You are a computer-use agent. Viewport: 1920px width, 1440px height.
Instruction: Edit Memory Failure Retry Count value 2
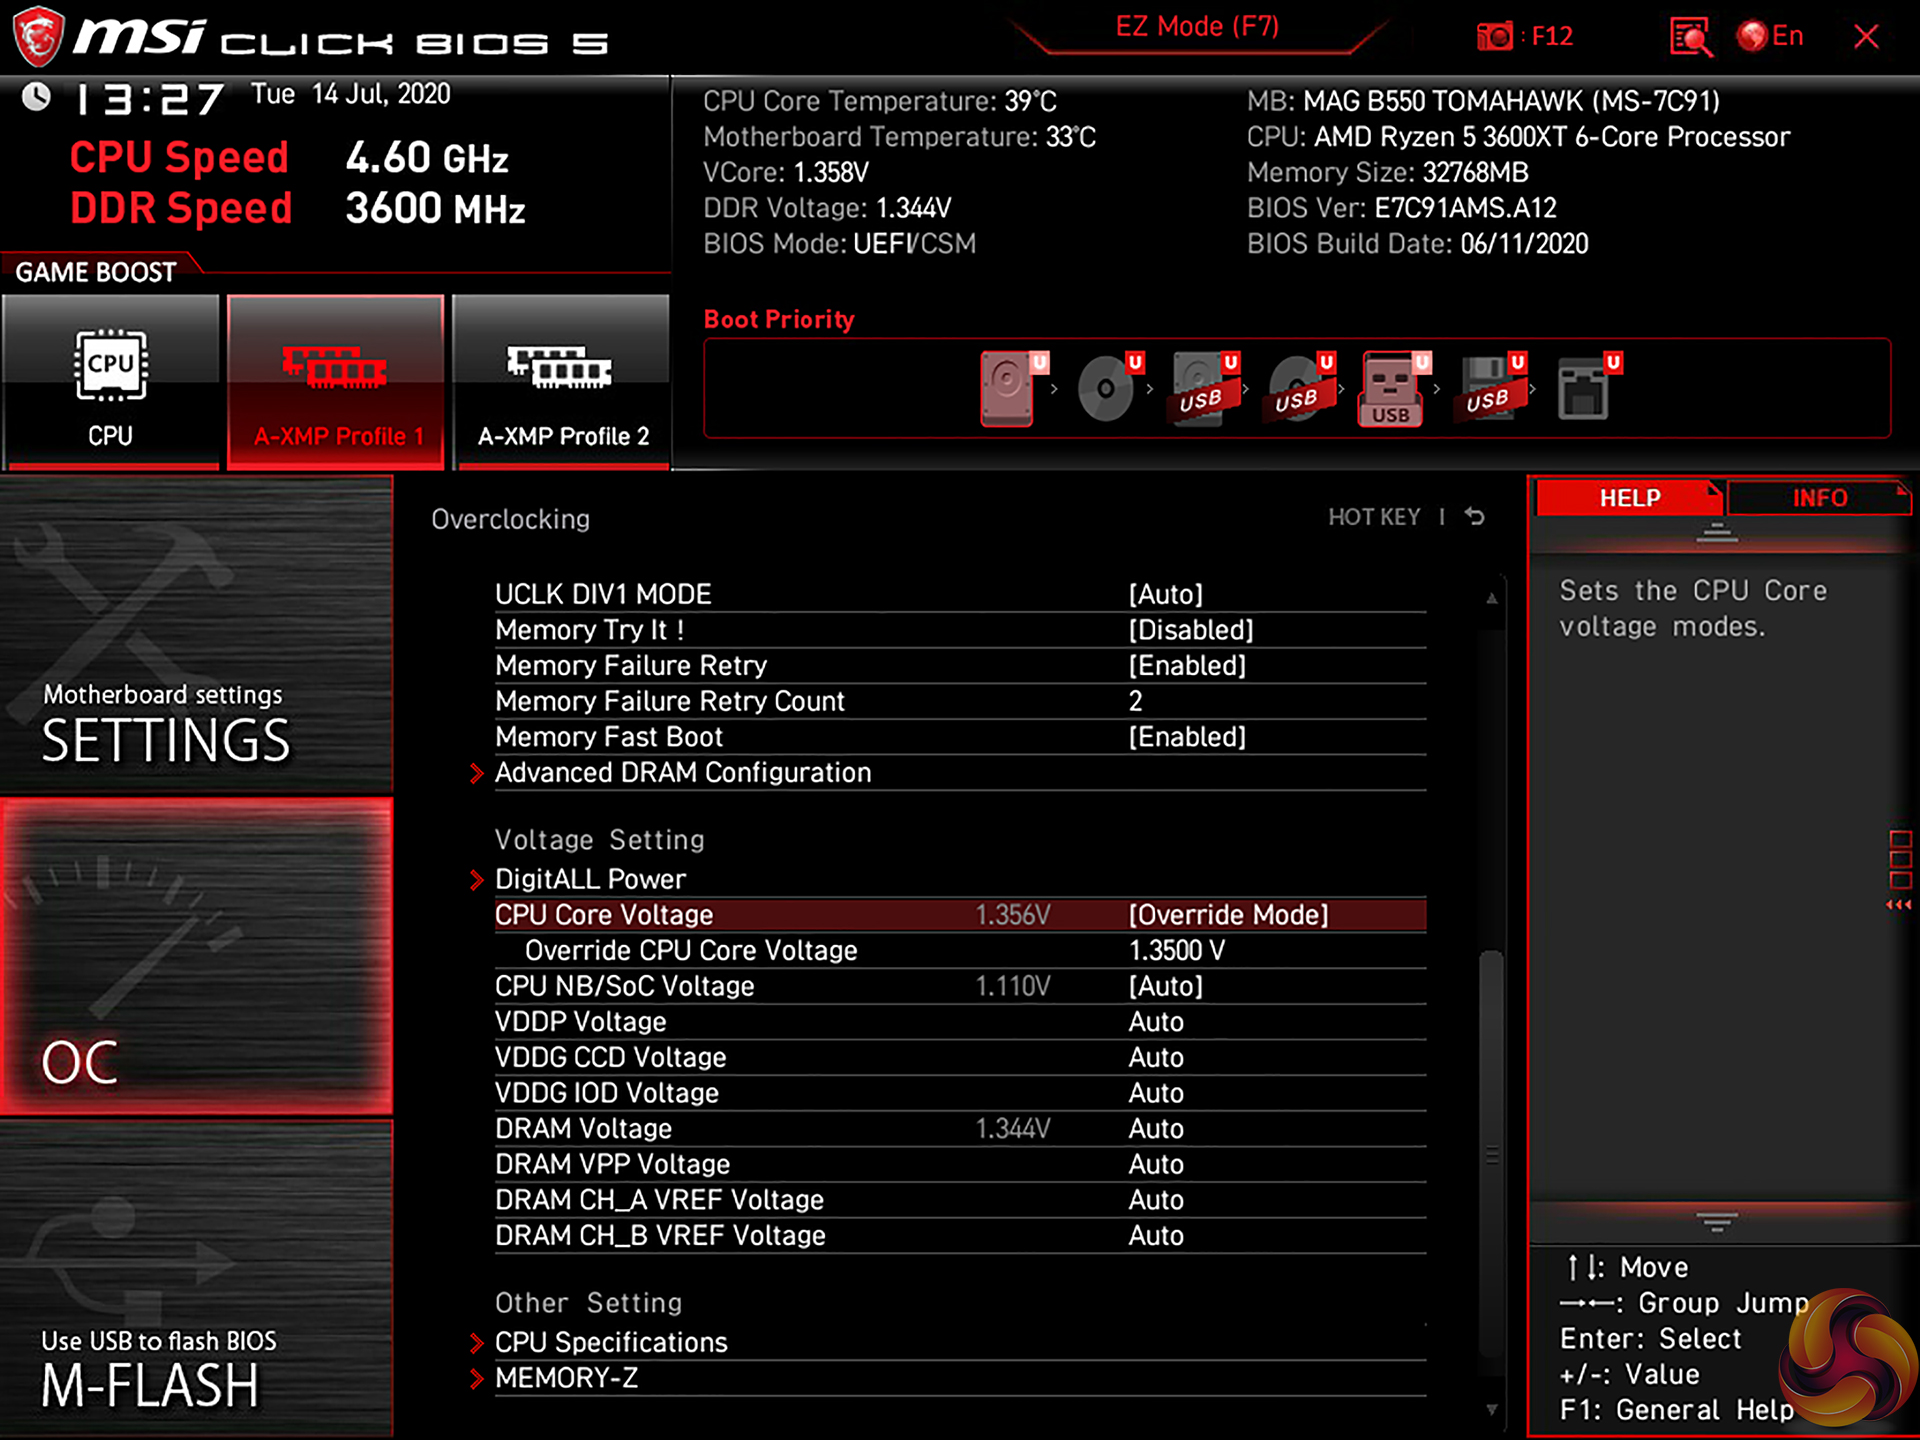(x=1135, y=701)
